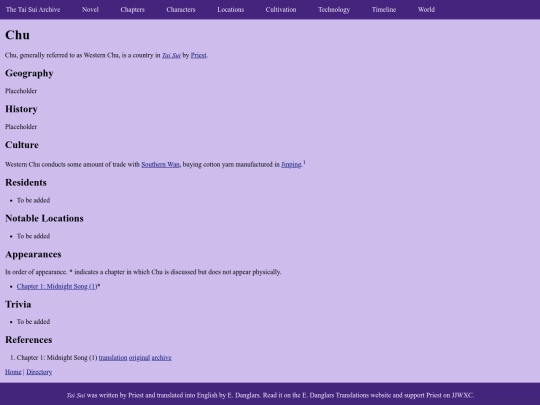Click footnote reference 1 after Jinping
This screenshot has height=405, width=540.
click(x=304, y=162)
